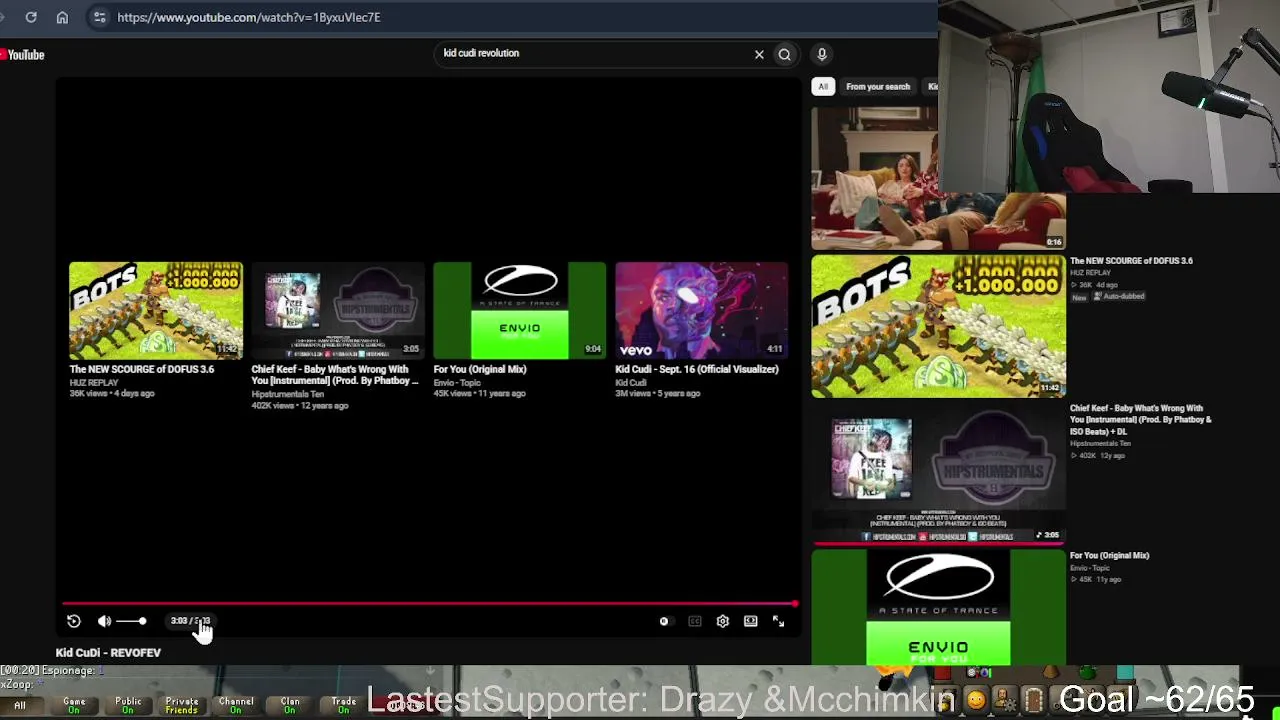Open the game emotes smiley icon
This screenshot has width=1280, height=720.
pos(976,701)
